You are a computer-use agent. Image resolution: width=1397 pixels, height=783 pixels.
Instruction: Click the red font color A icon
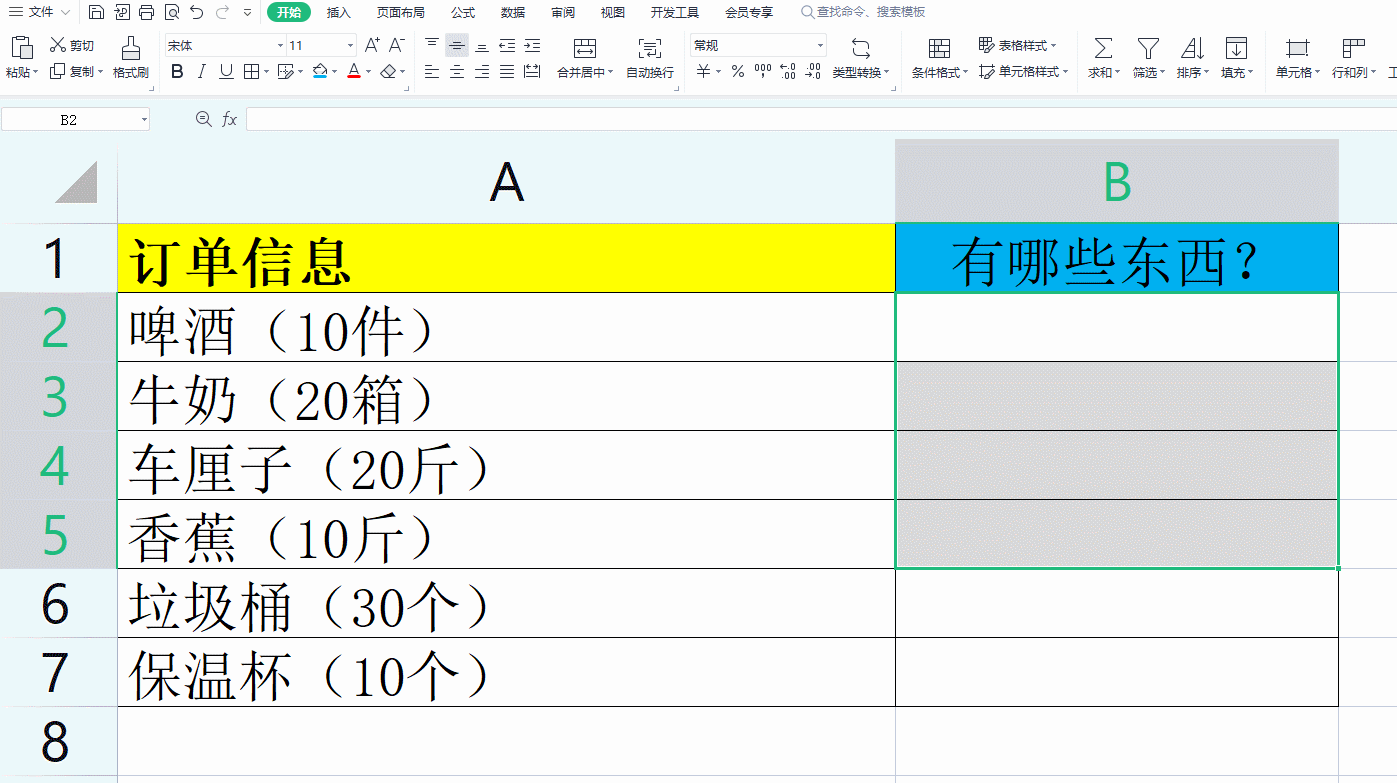pyautogui.click(x=353, y=71)
